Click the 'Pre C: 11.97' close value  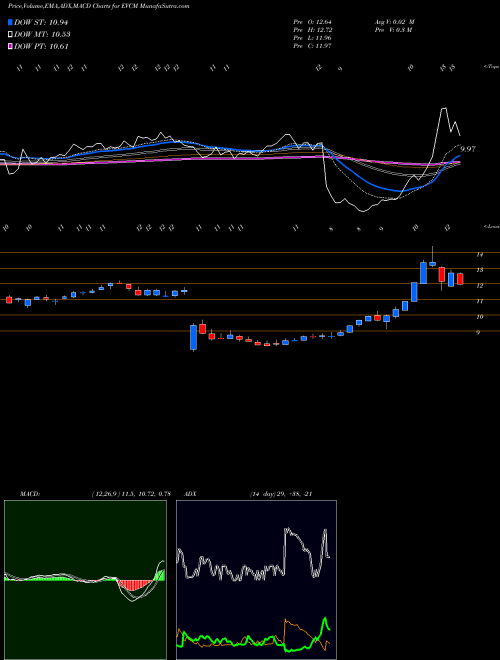[x=313, y=46]
